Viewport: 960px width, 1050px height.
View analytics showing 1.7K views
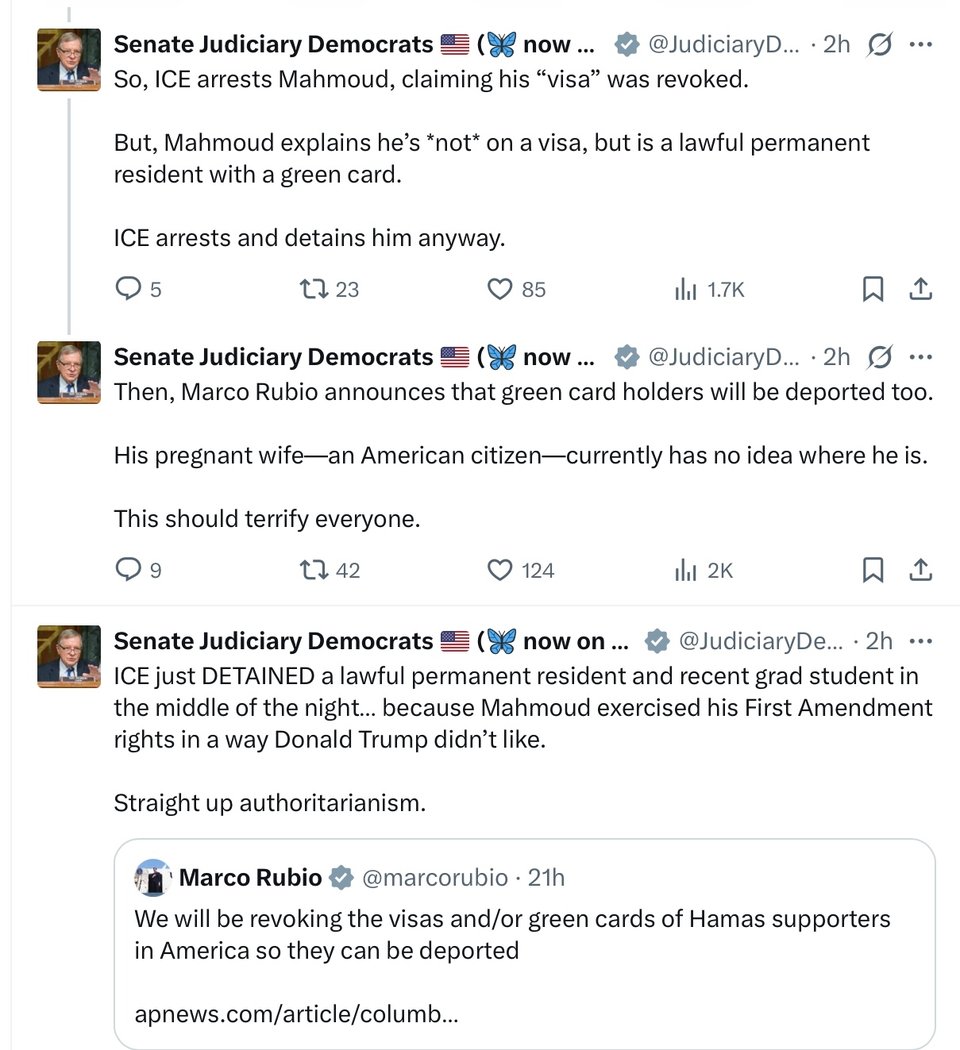686,290
